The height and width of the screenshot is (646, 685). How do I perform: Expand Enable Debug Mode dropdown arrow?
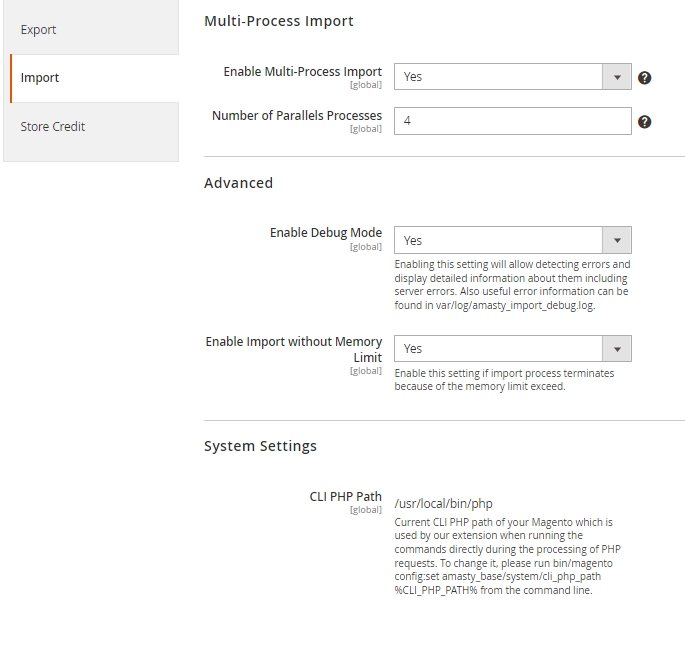tap(617, 240)
